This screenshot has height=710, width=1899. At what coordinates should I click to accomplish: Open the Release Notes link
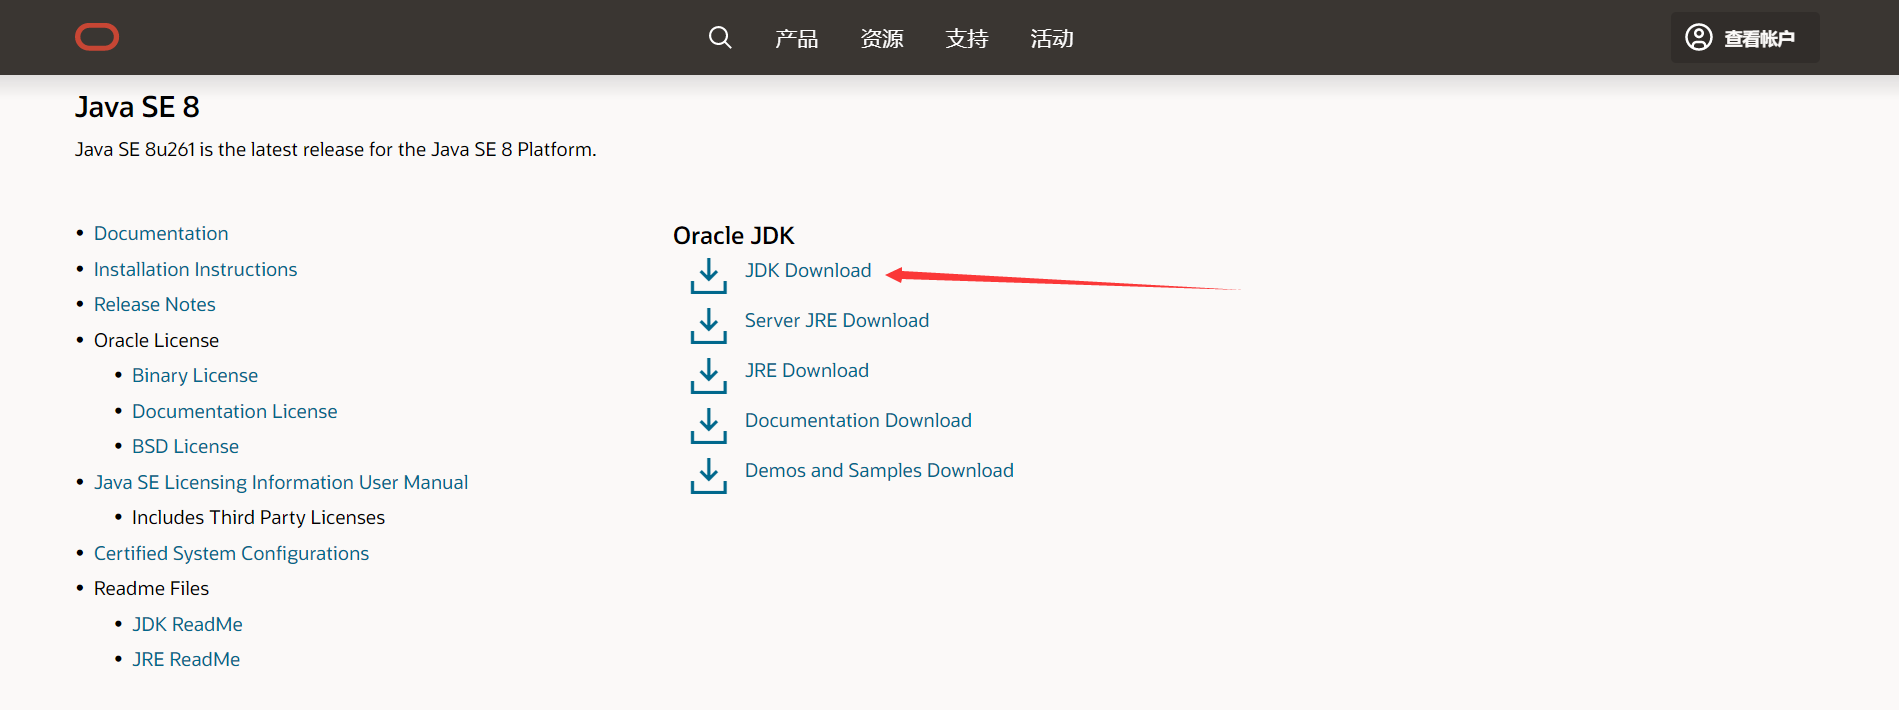coord(154,304)
